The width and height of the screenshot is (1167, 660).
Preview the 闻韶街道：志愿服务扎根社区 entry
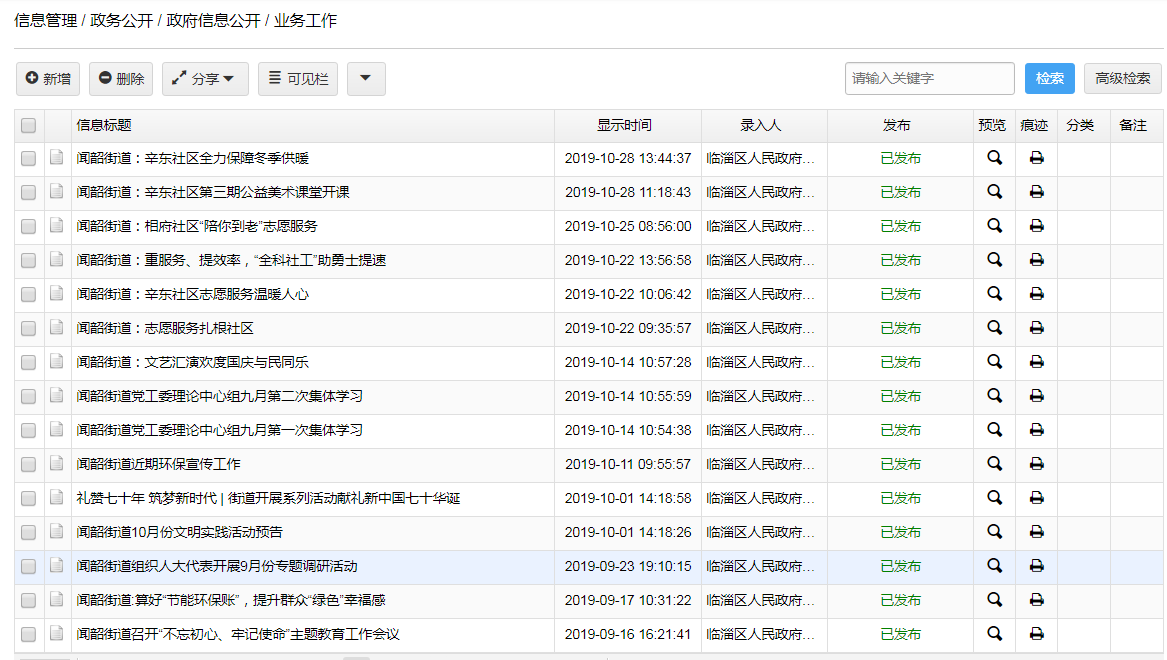(994, 328)
